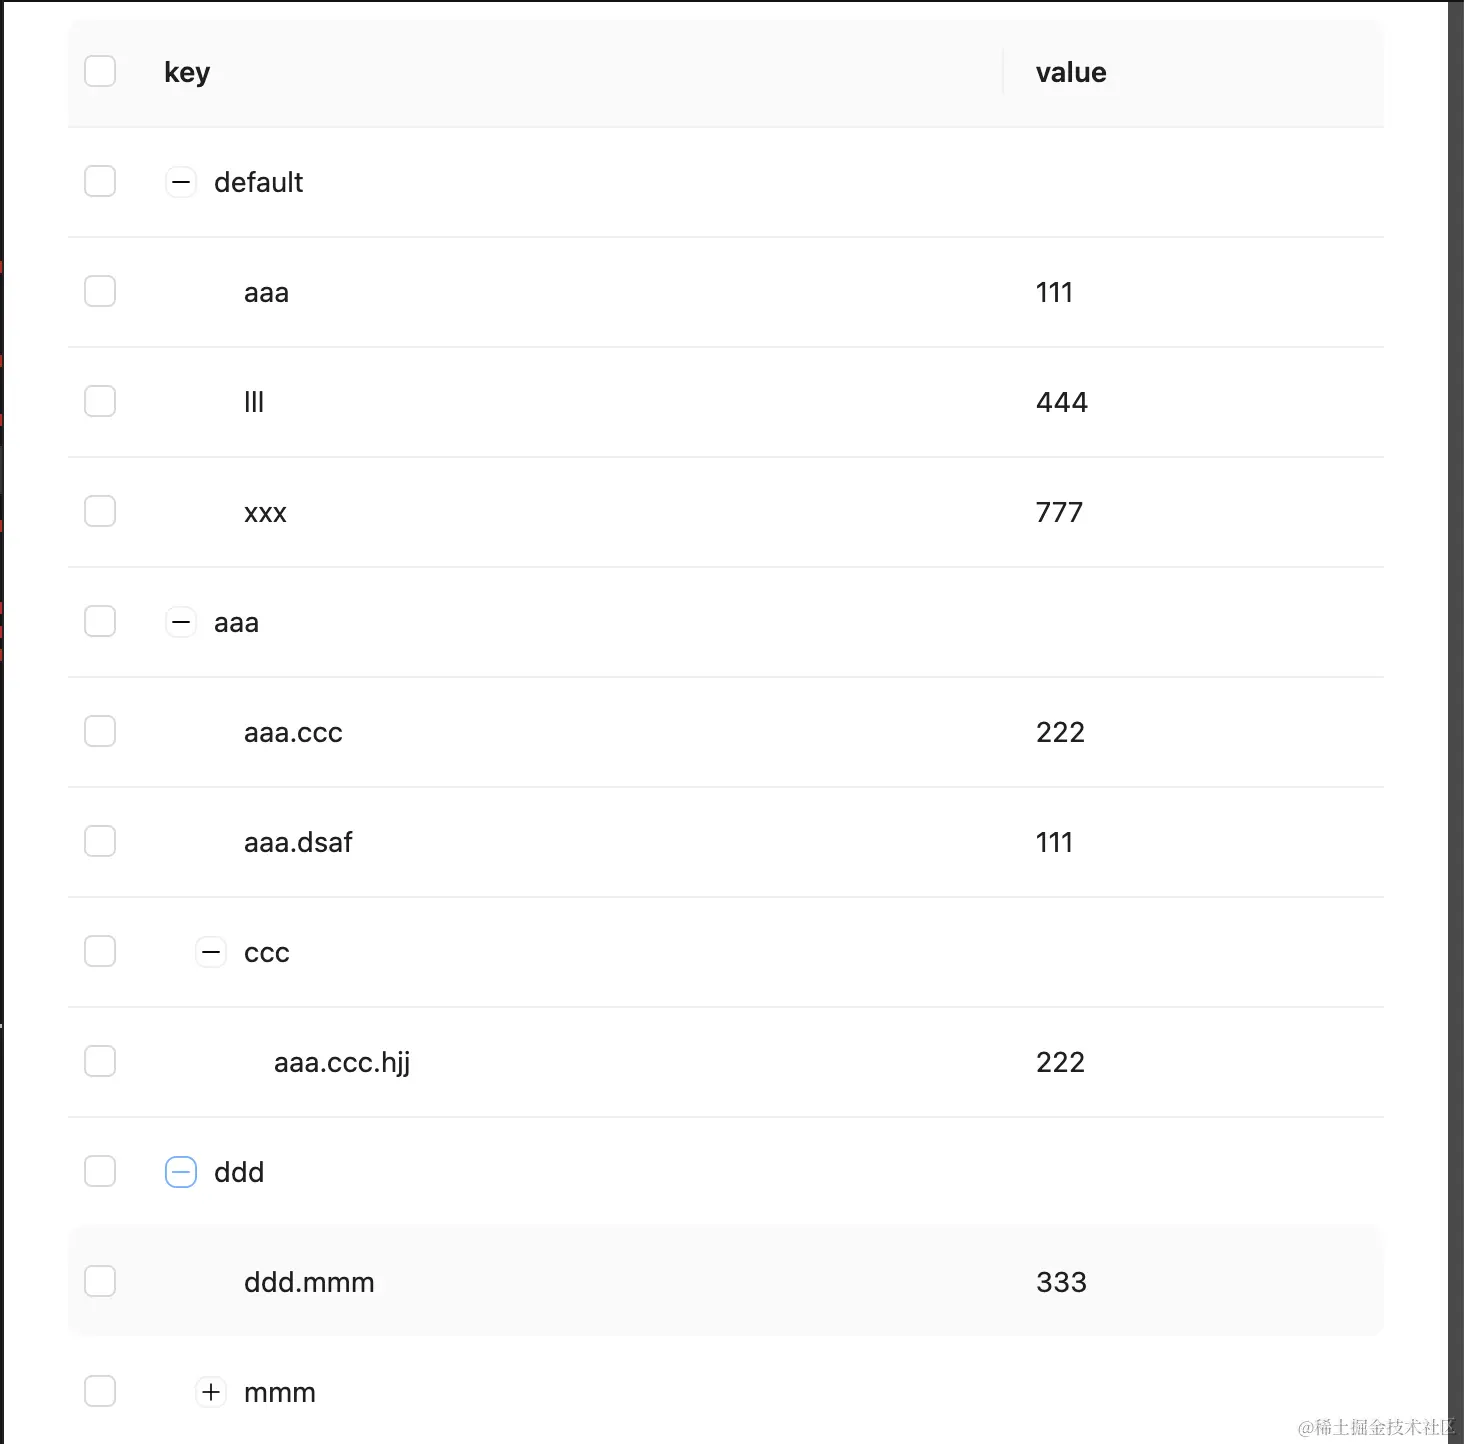Image resolution: width=1464 pixels, height=1444 pixels.
Task: Collapse the ddd group
Action: (181, 1172)
